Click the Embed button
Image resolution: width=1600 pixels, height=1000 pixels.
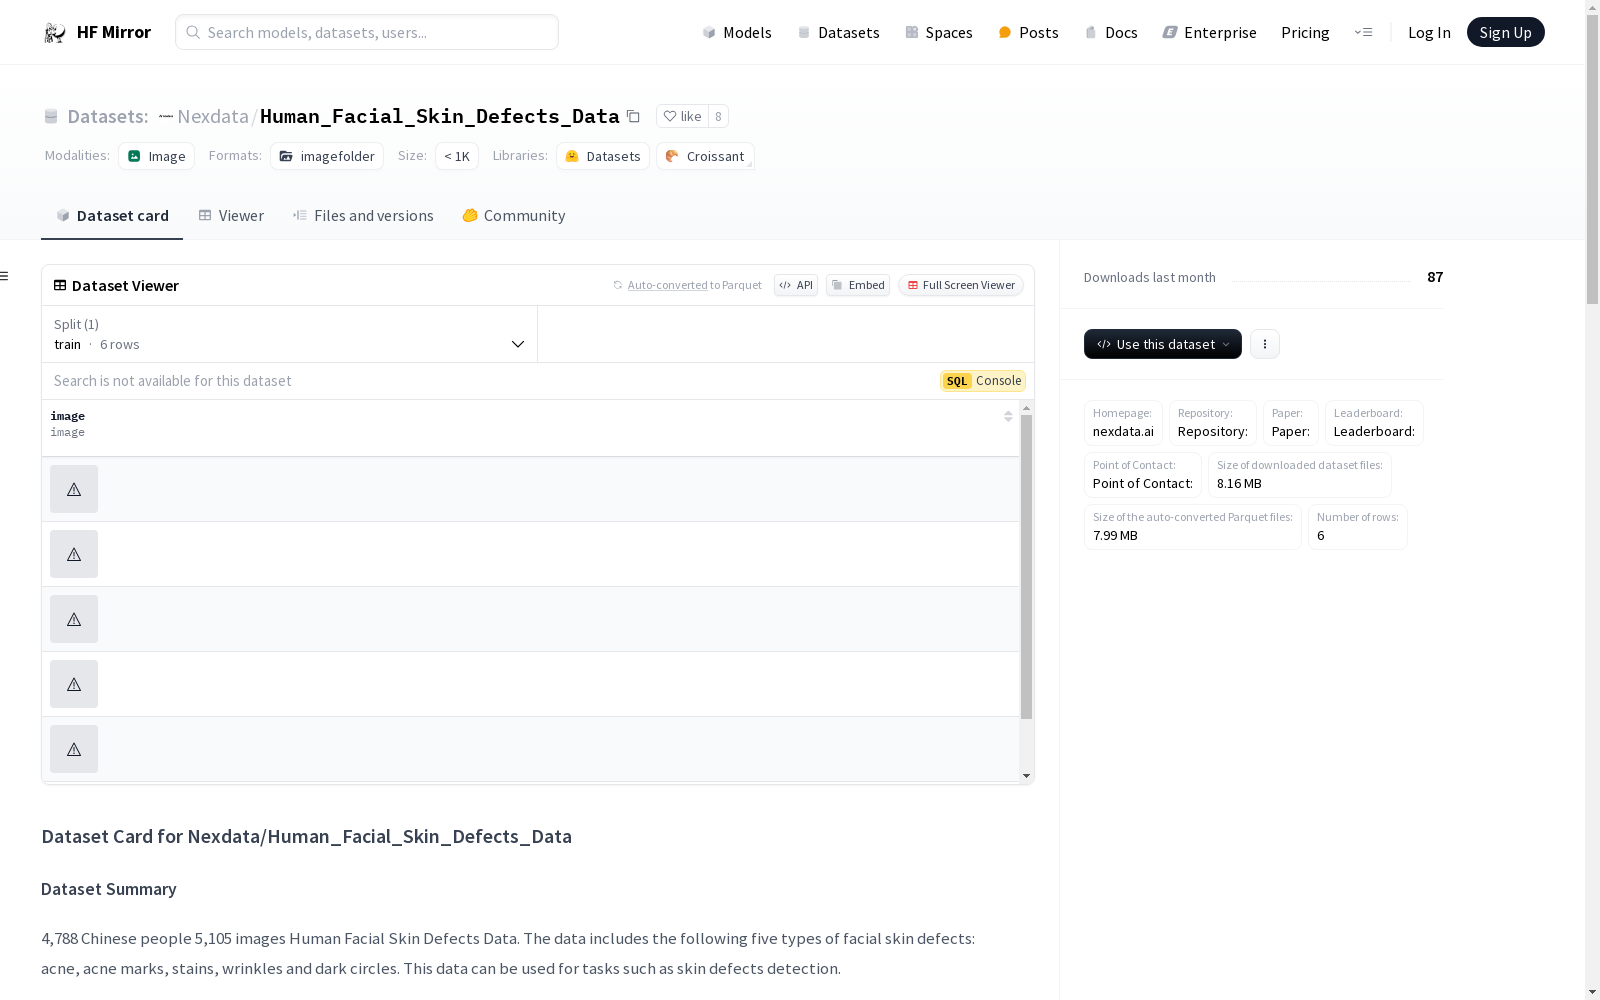858,285
